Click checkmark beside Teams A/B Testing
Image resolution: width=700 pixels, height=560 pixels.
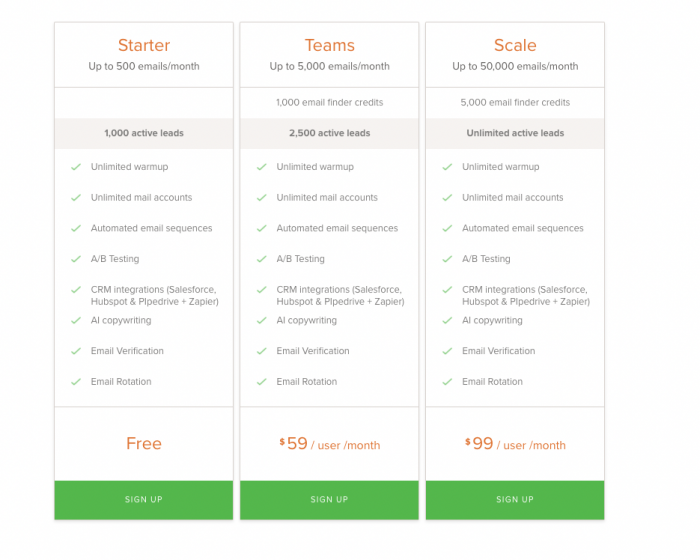click(262, 259)
